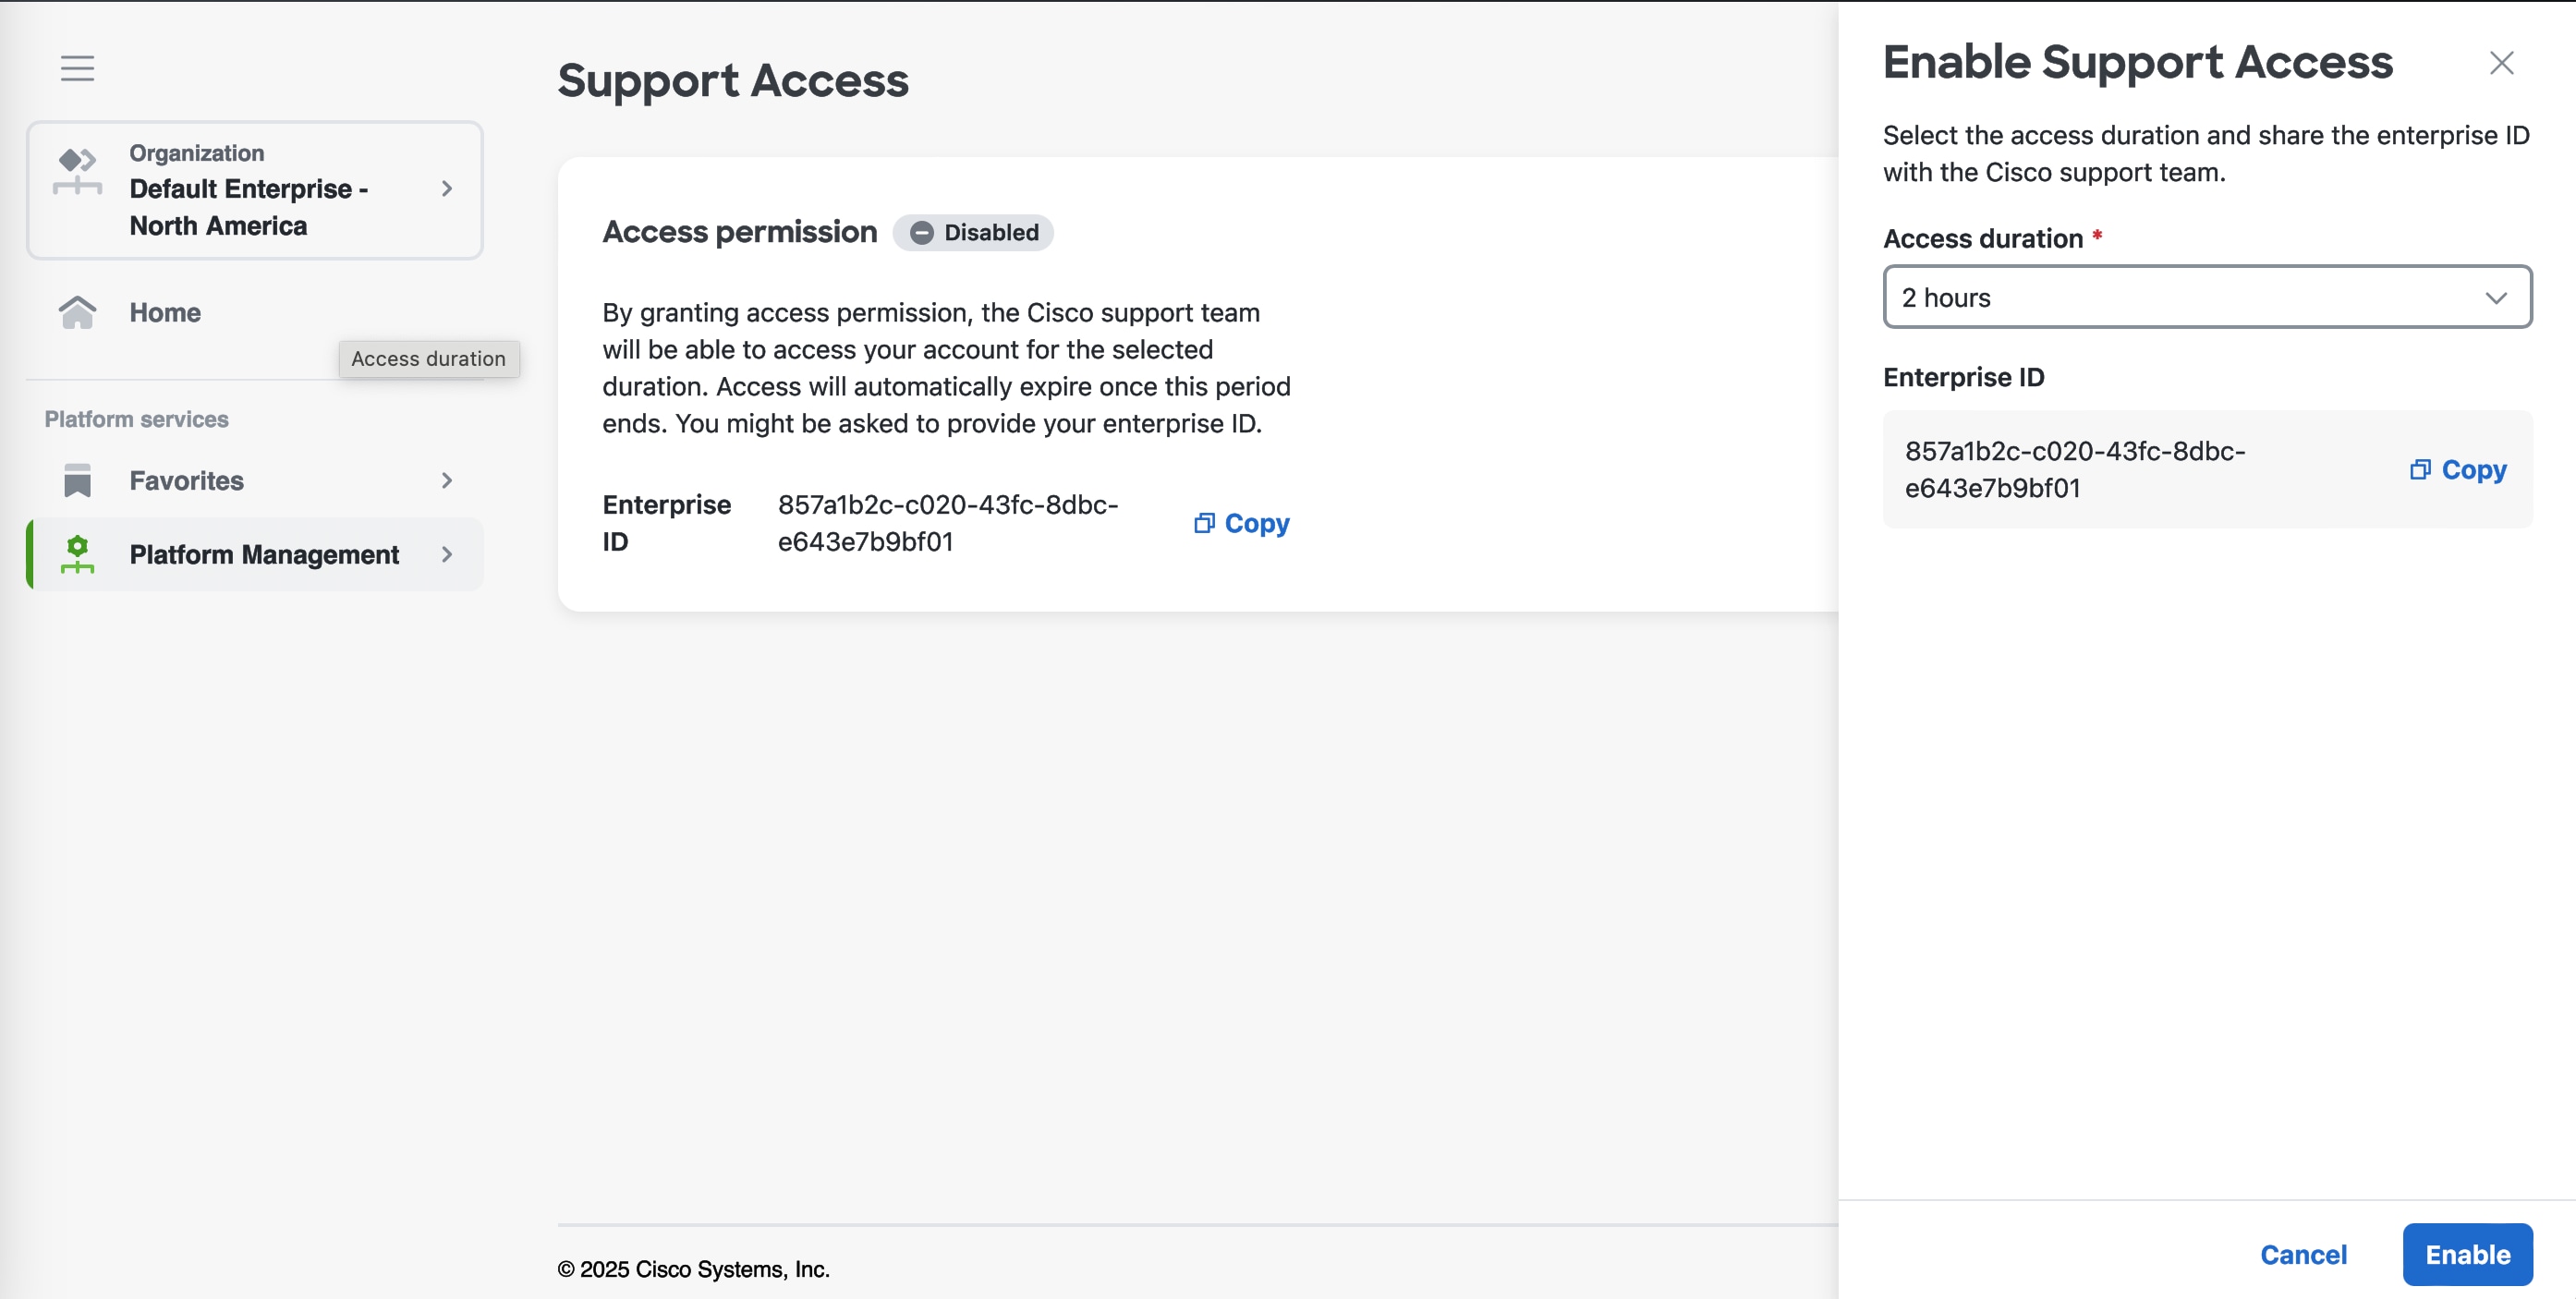Click the Enable button
Screen dimensions: 2576x1299
click(x=2467, y=1254)
